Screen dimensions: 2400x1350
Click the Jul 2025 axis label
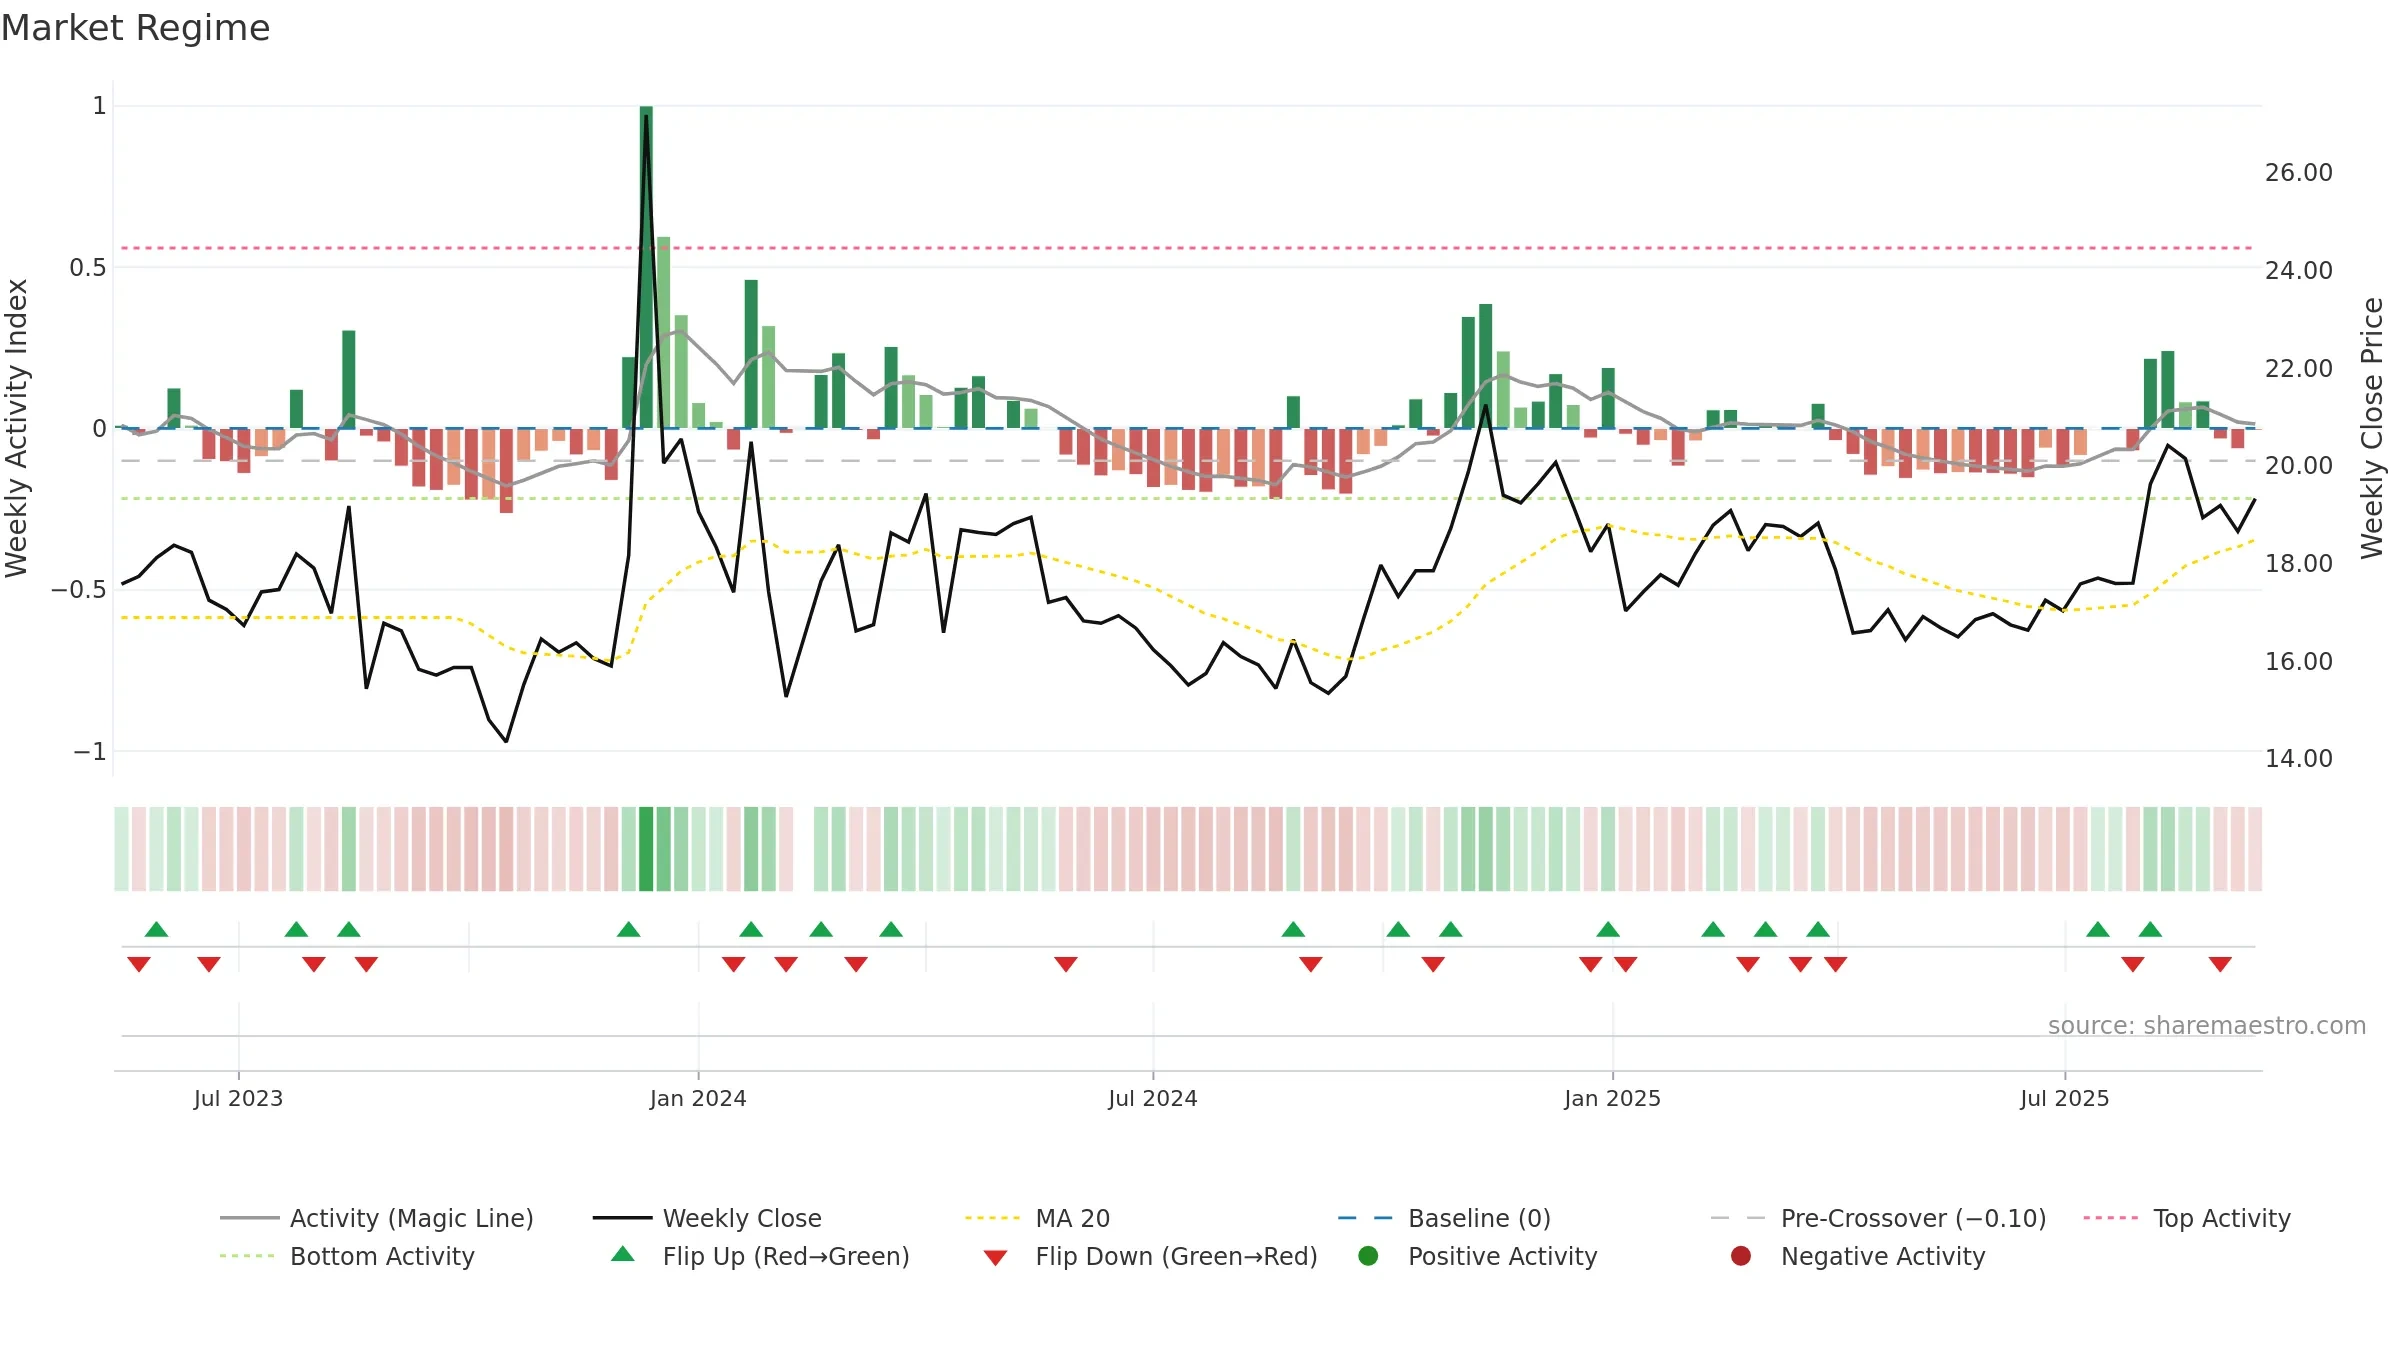pos(2064,1098)
